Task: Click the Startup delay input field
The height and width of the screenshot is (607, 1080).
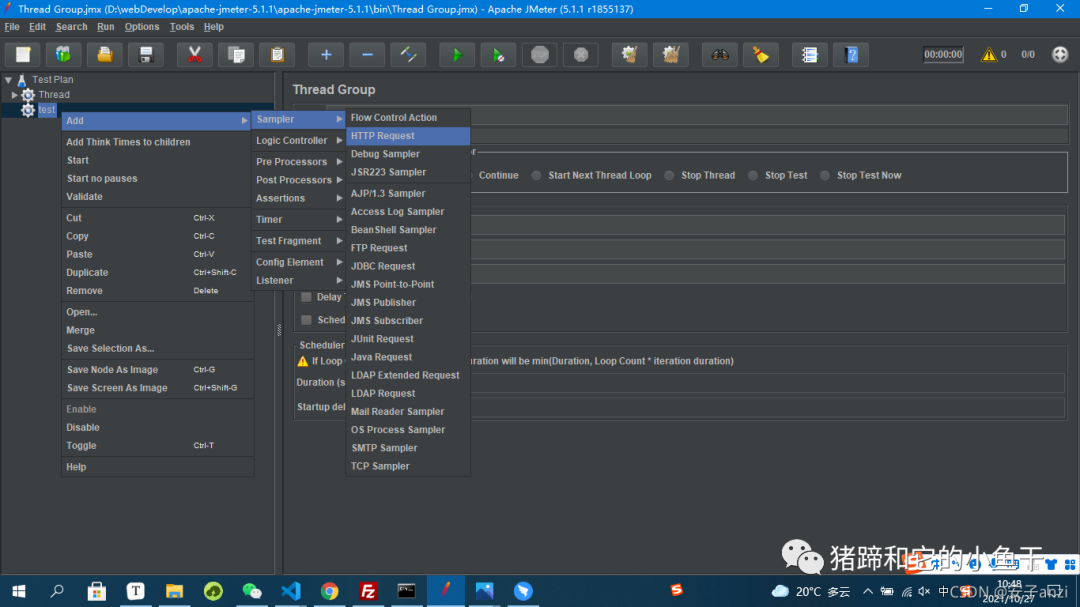Action: tap(768, 407)
